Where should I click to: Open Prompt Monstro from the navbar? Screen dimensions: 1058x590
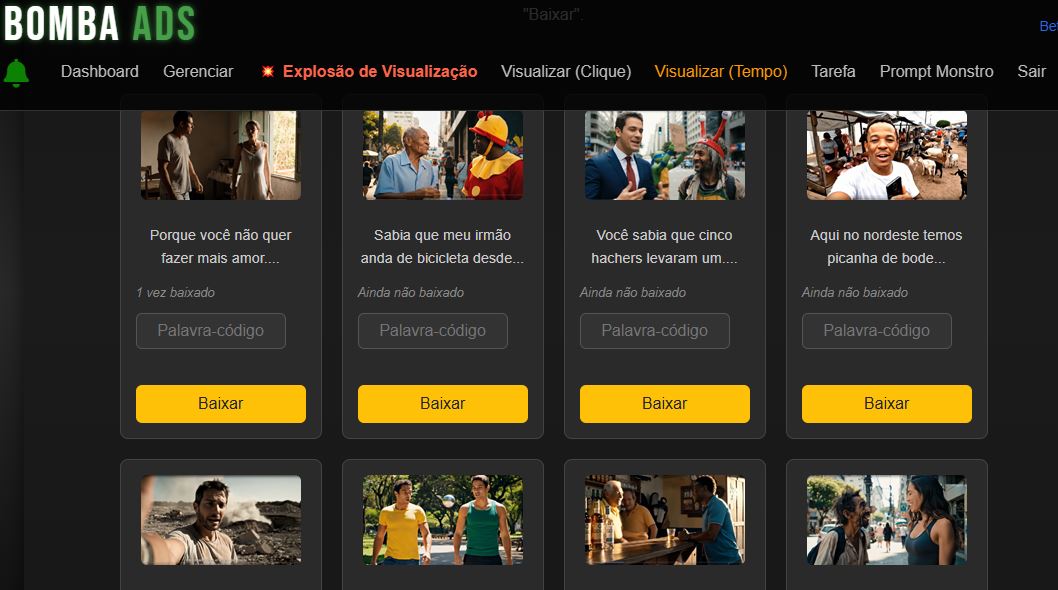[936, 71]
